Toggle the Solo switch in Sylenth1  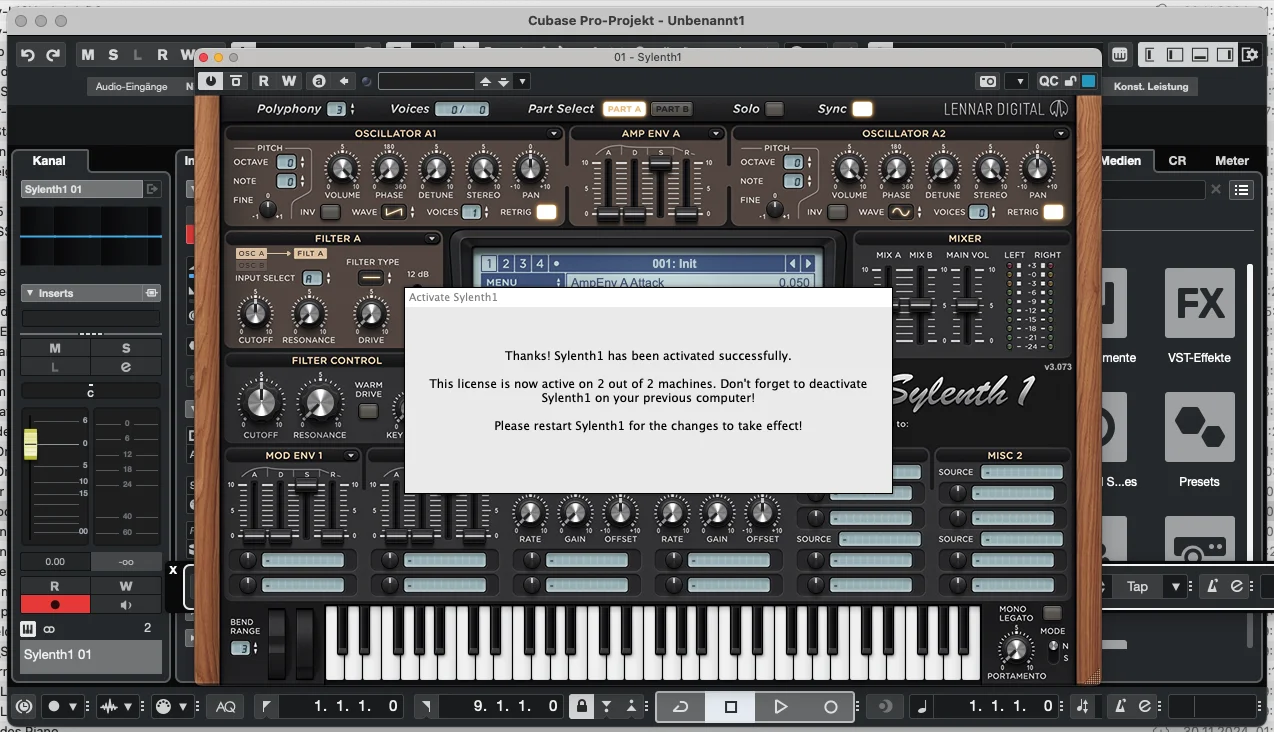click(x=775, y=109)
